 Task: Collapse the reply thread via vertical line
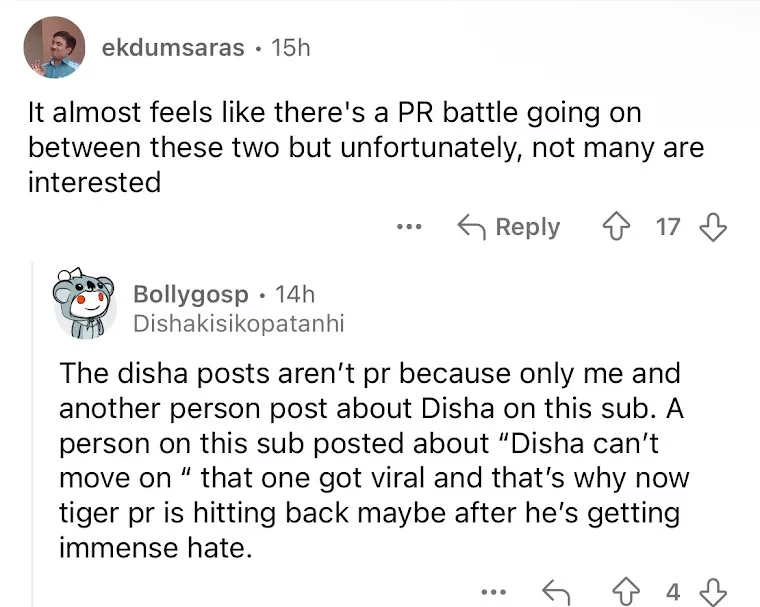[33, 430]
